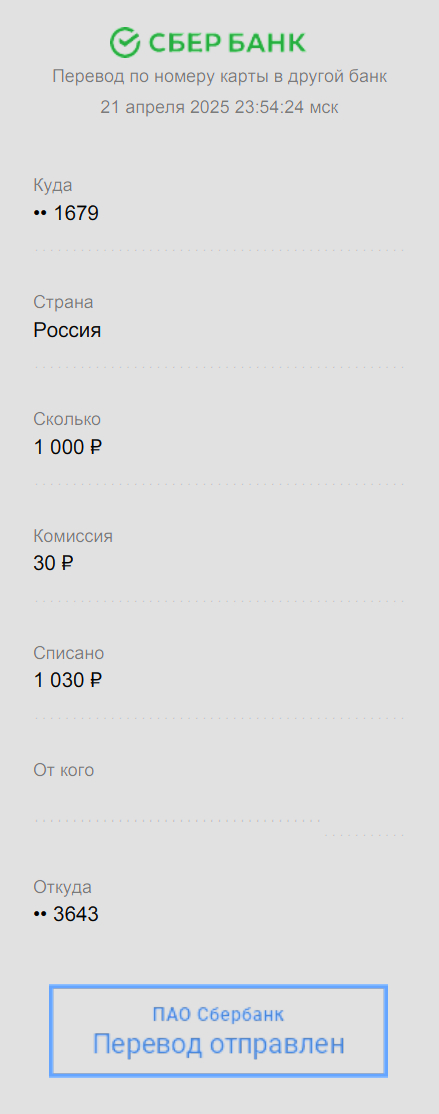This screenshot has width=439, height=1114.
Task: Click the СБЕР БАНК logo text
Action: (227, 43)
